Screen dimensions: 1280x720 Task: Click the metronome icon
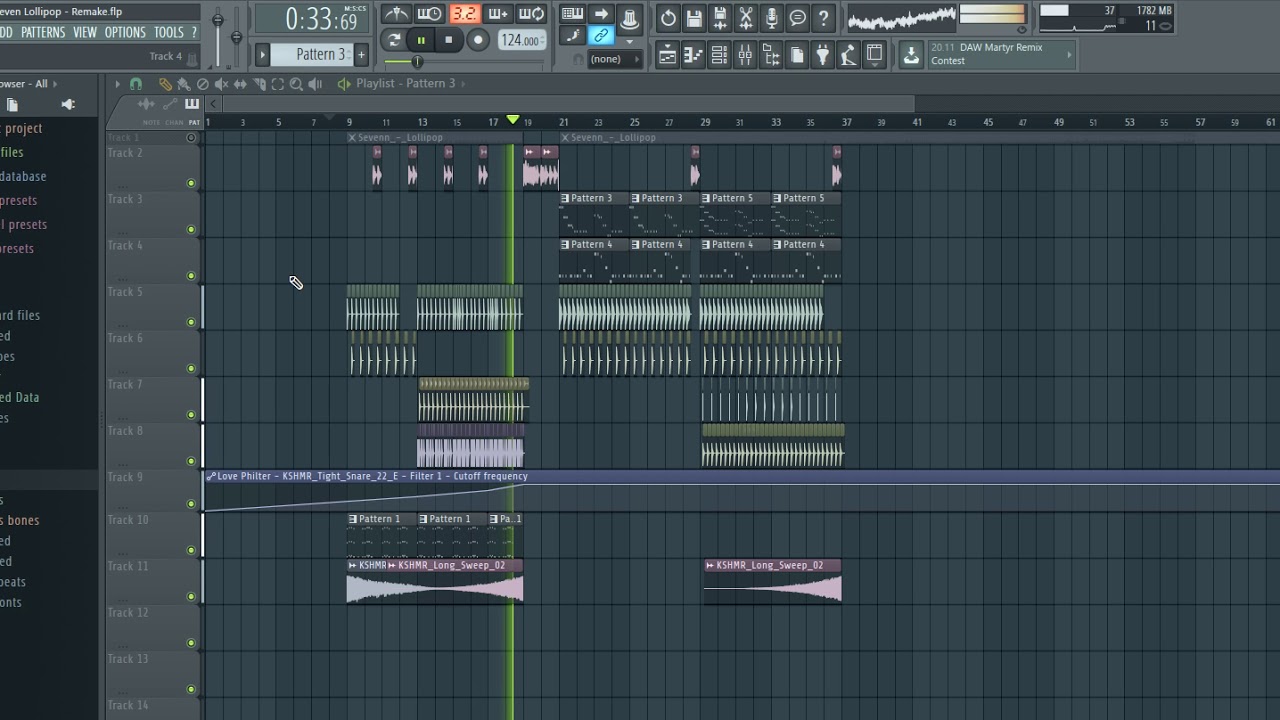(x=396, y=14)
